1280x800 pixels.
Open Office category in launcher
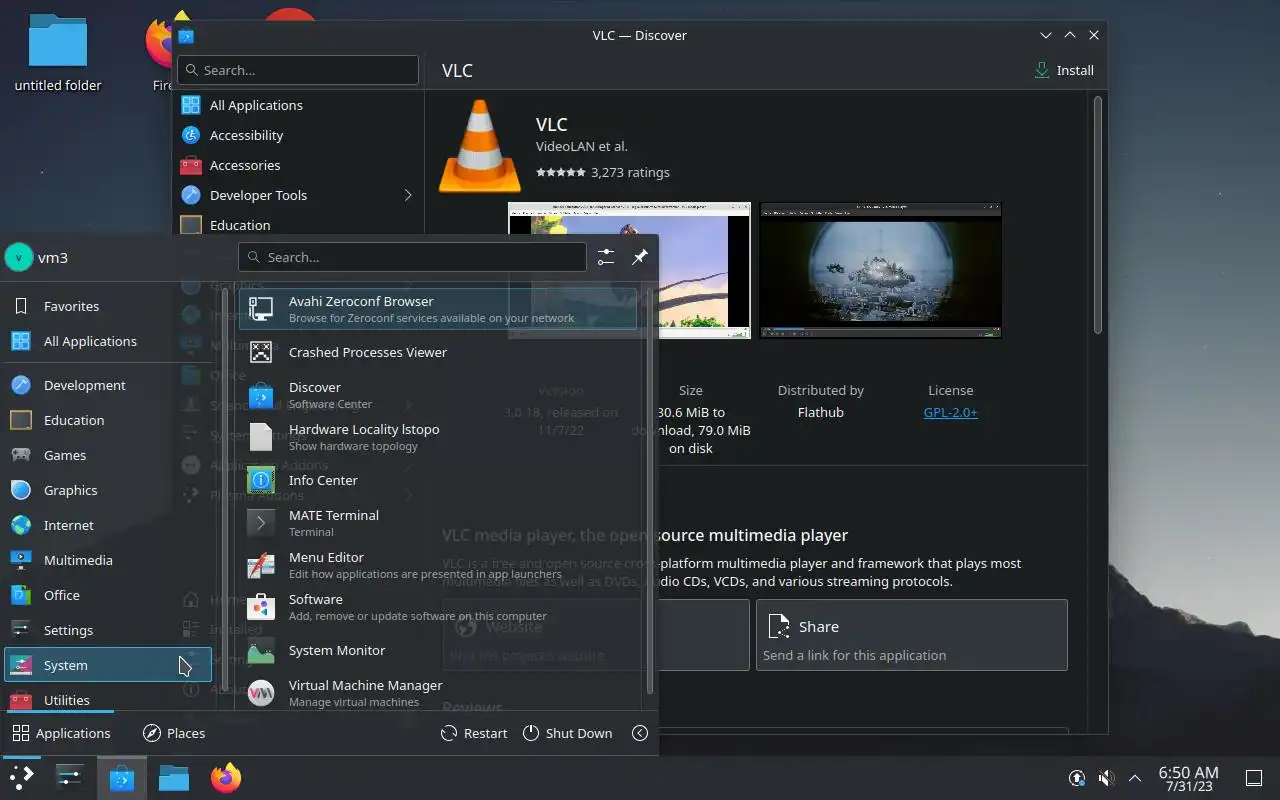108,595
